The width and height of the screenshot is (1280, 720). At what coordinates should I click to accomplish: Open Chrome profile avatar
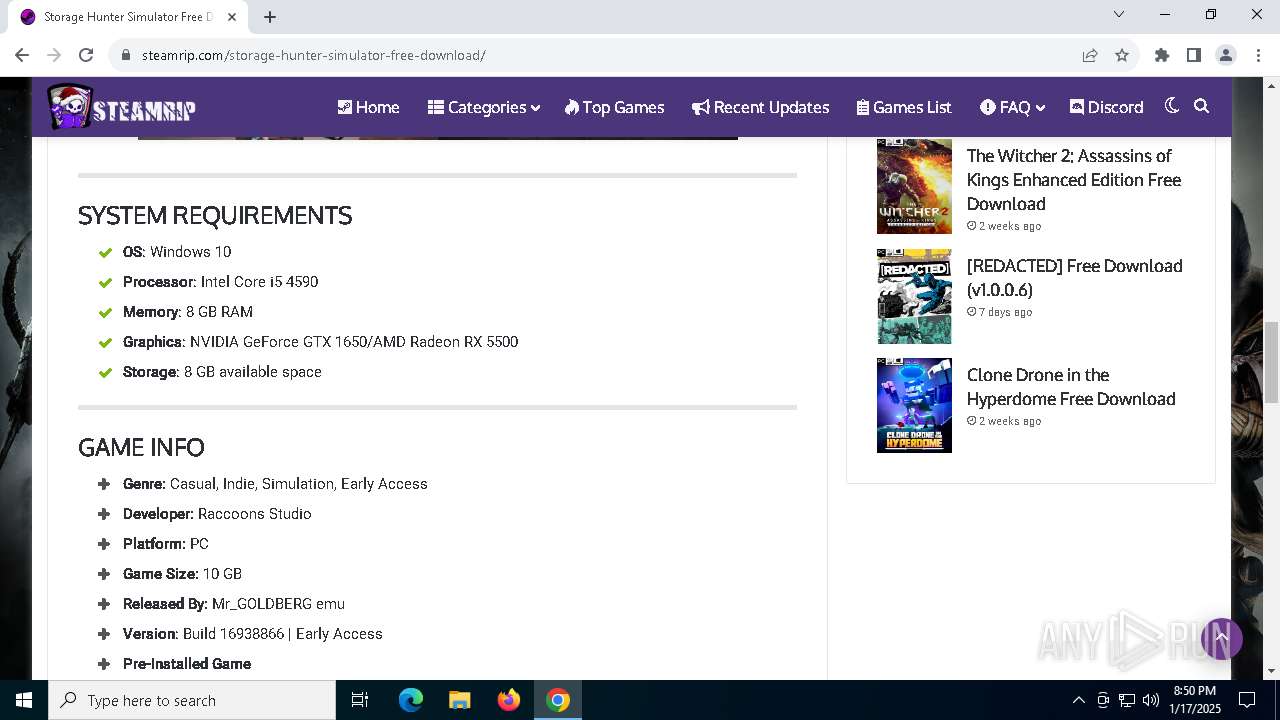[x=1226, y=55]
